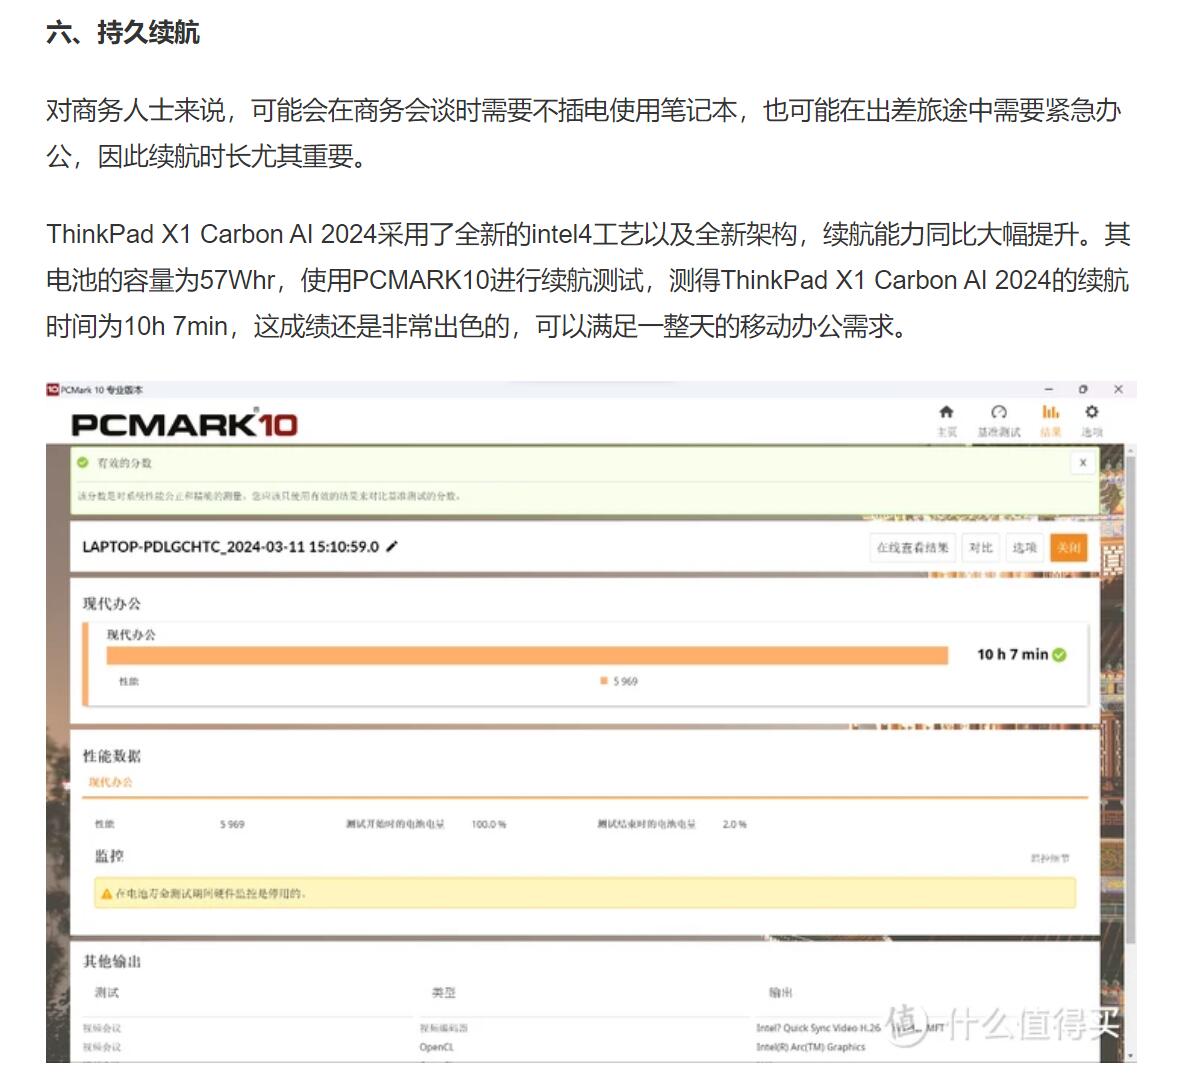This screenshot has width=1185, height=1086.
Task: Click the 性能数据 section heading
Action: point(112,756)
